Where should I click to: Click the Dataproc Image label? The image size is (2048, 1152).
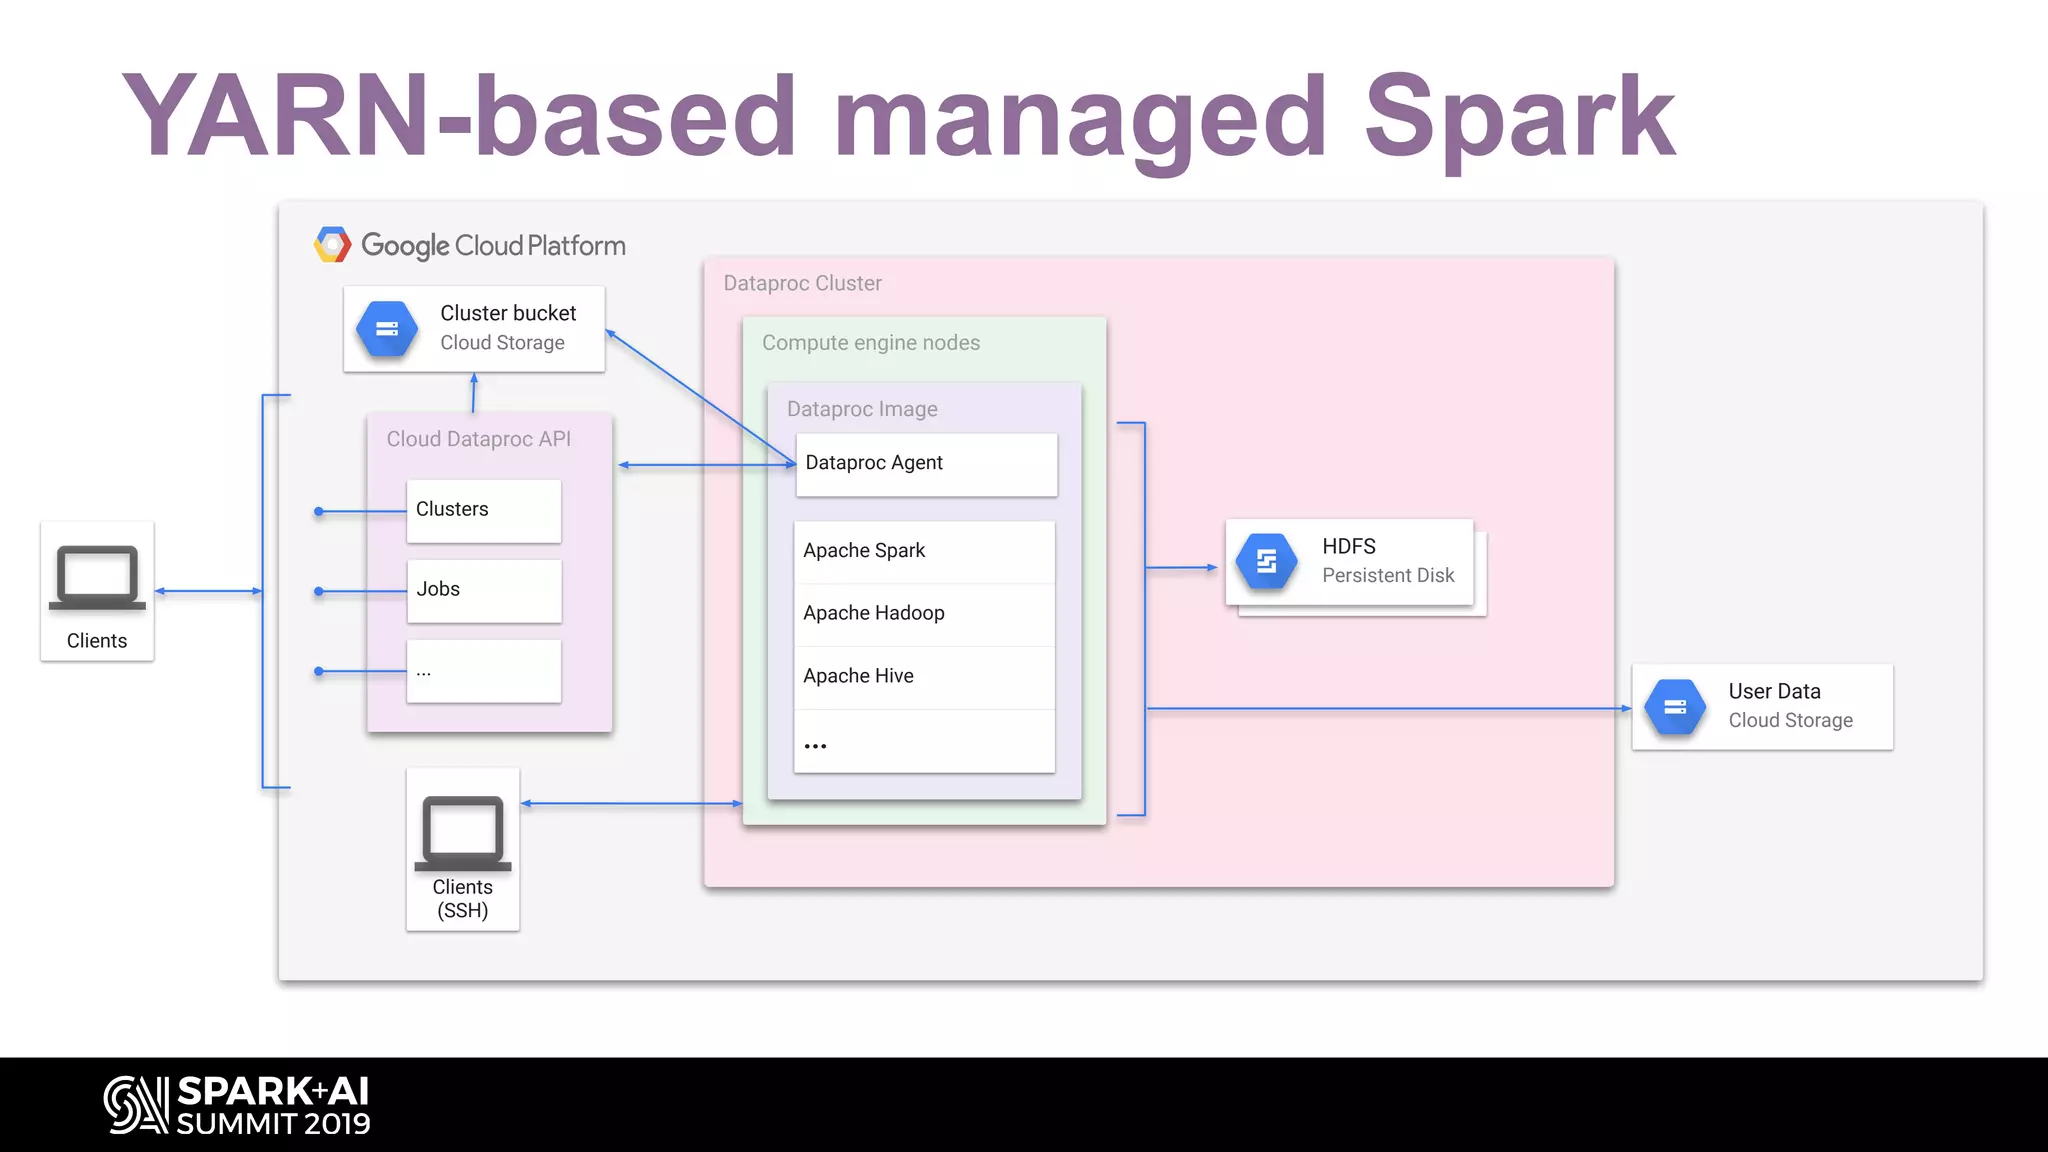pos(862,409)
